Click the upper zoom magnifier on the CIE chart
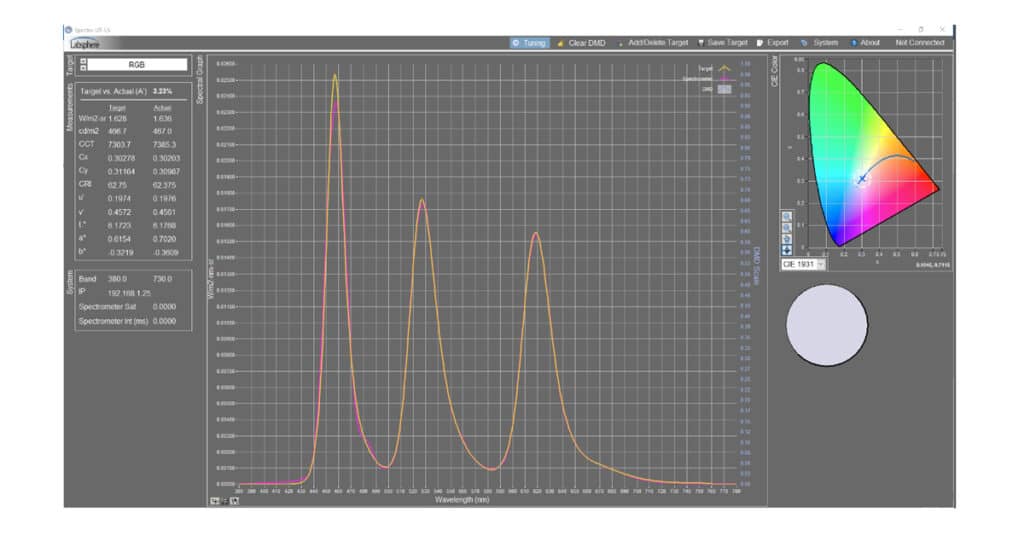Screen dimensions: 1024x536 click(787, 217)
